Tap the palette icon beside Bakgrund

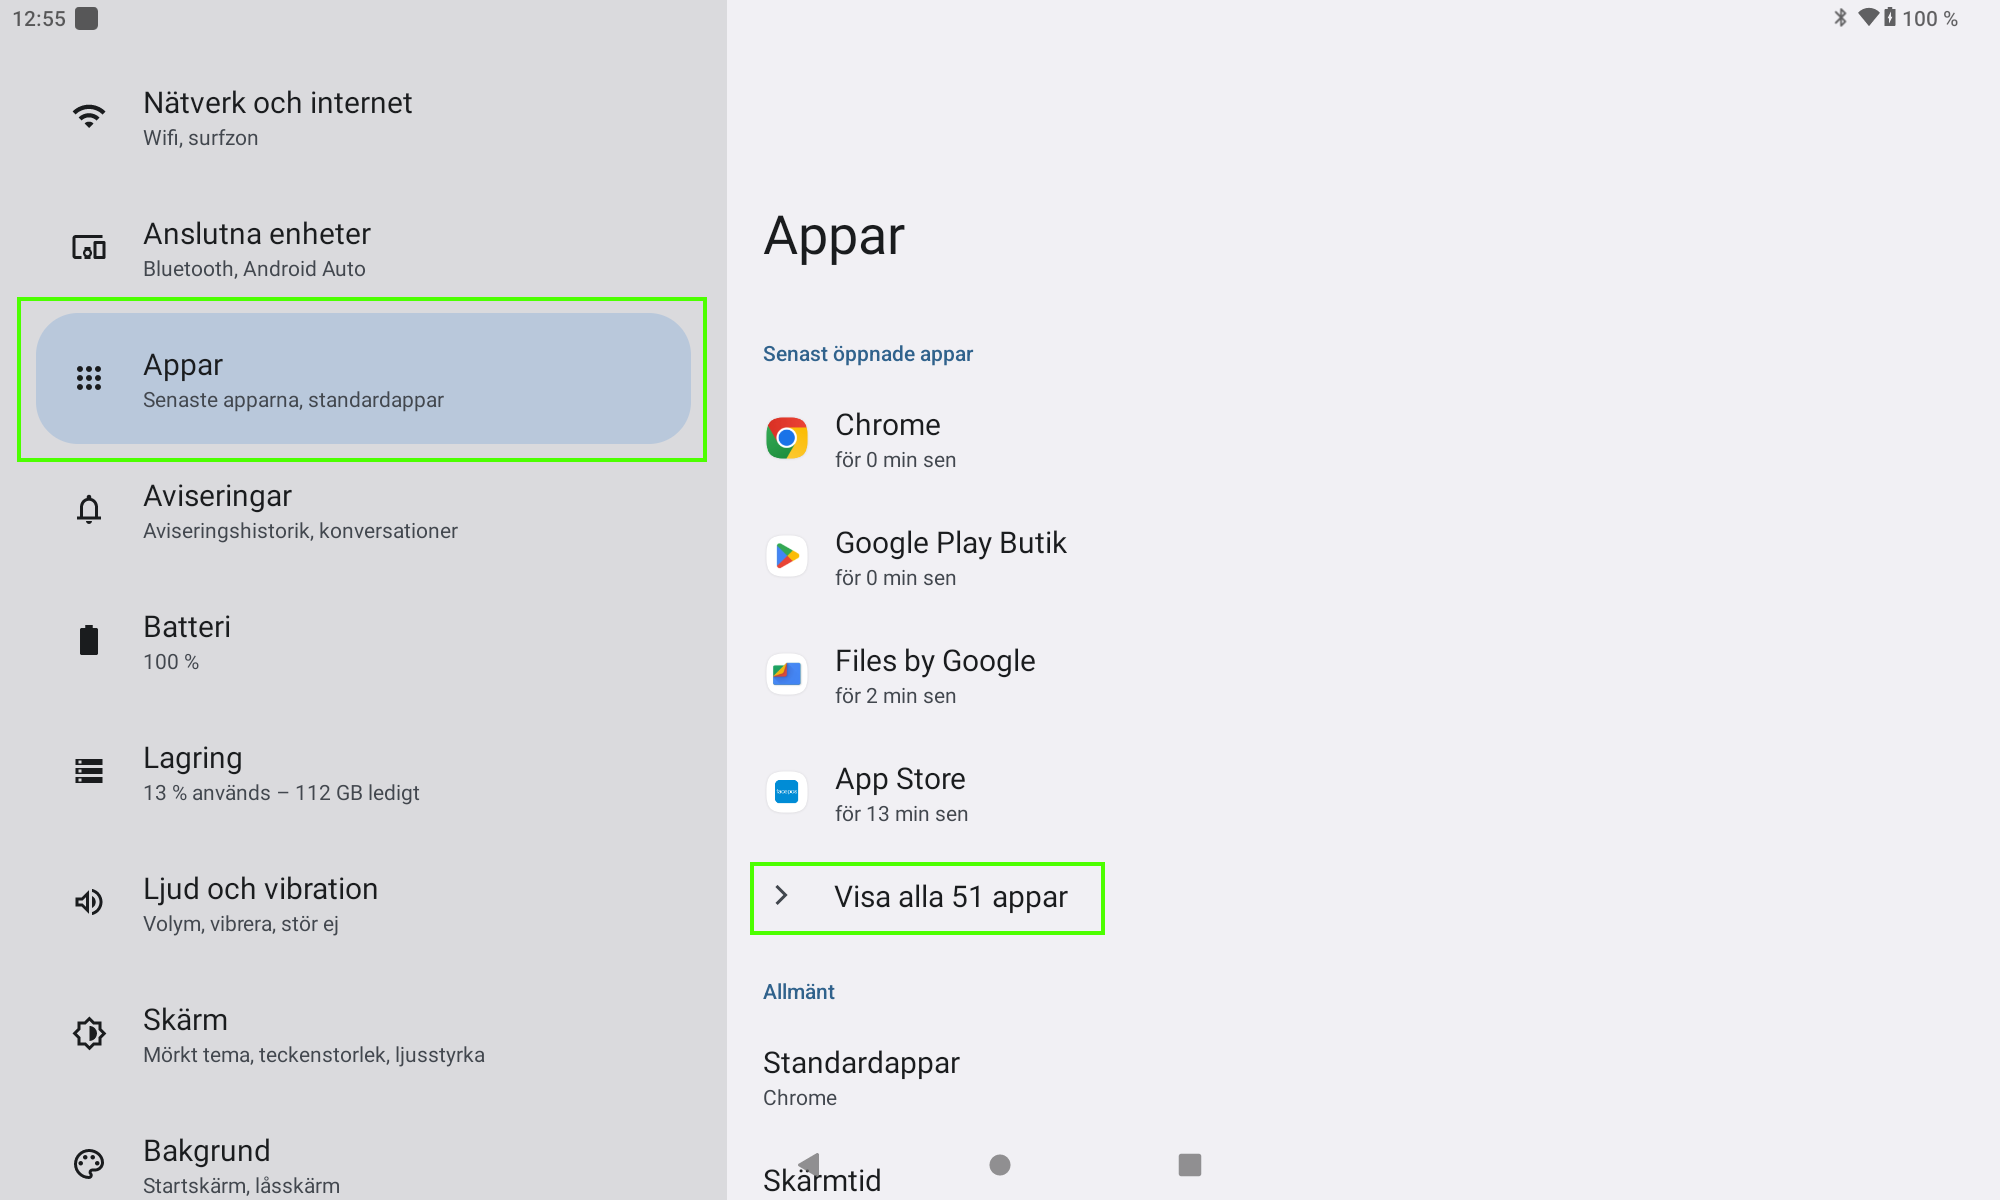(x=89, y=1164)
